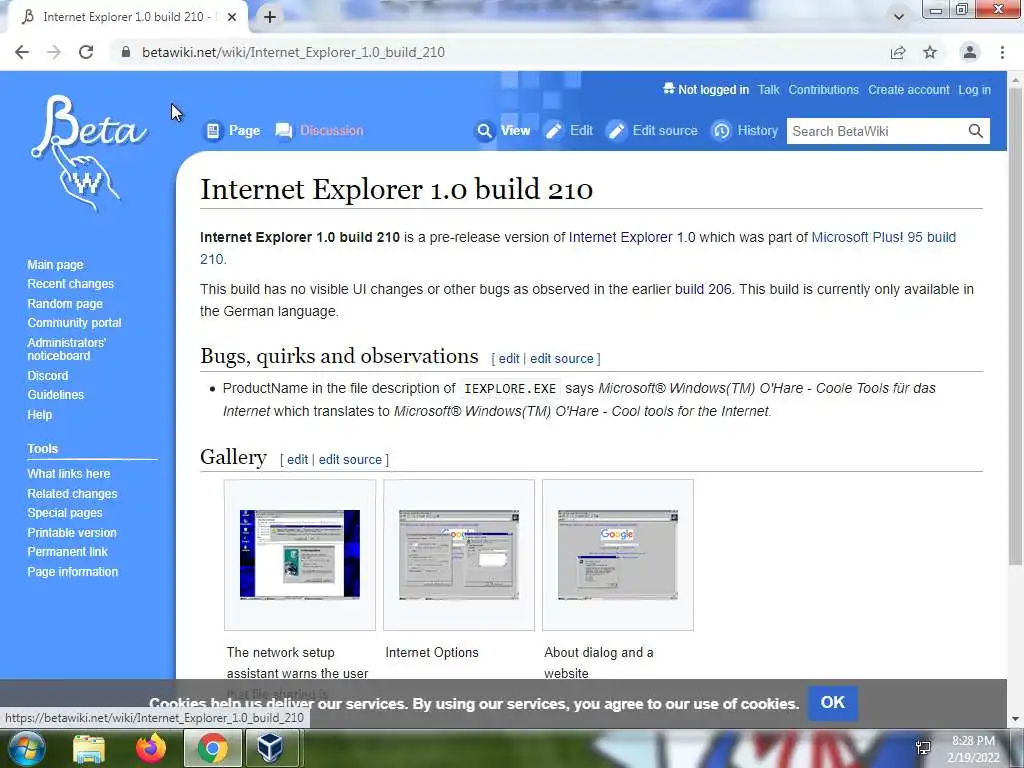The image size is (1024, 768).
Task: Click What links here
Action: click(x=69, y=473)
